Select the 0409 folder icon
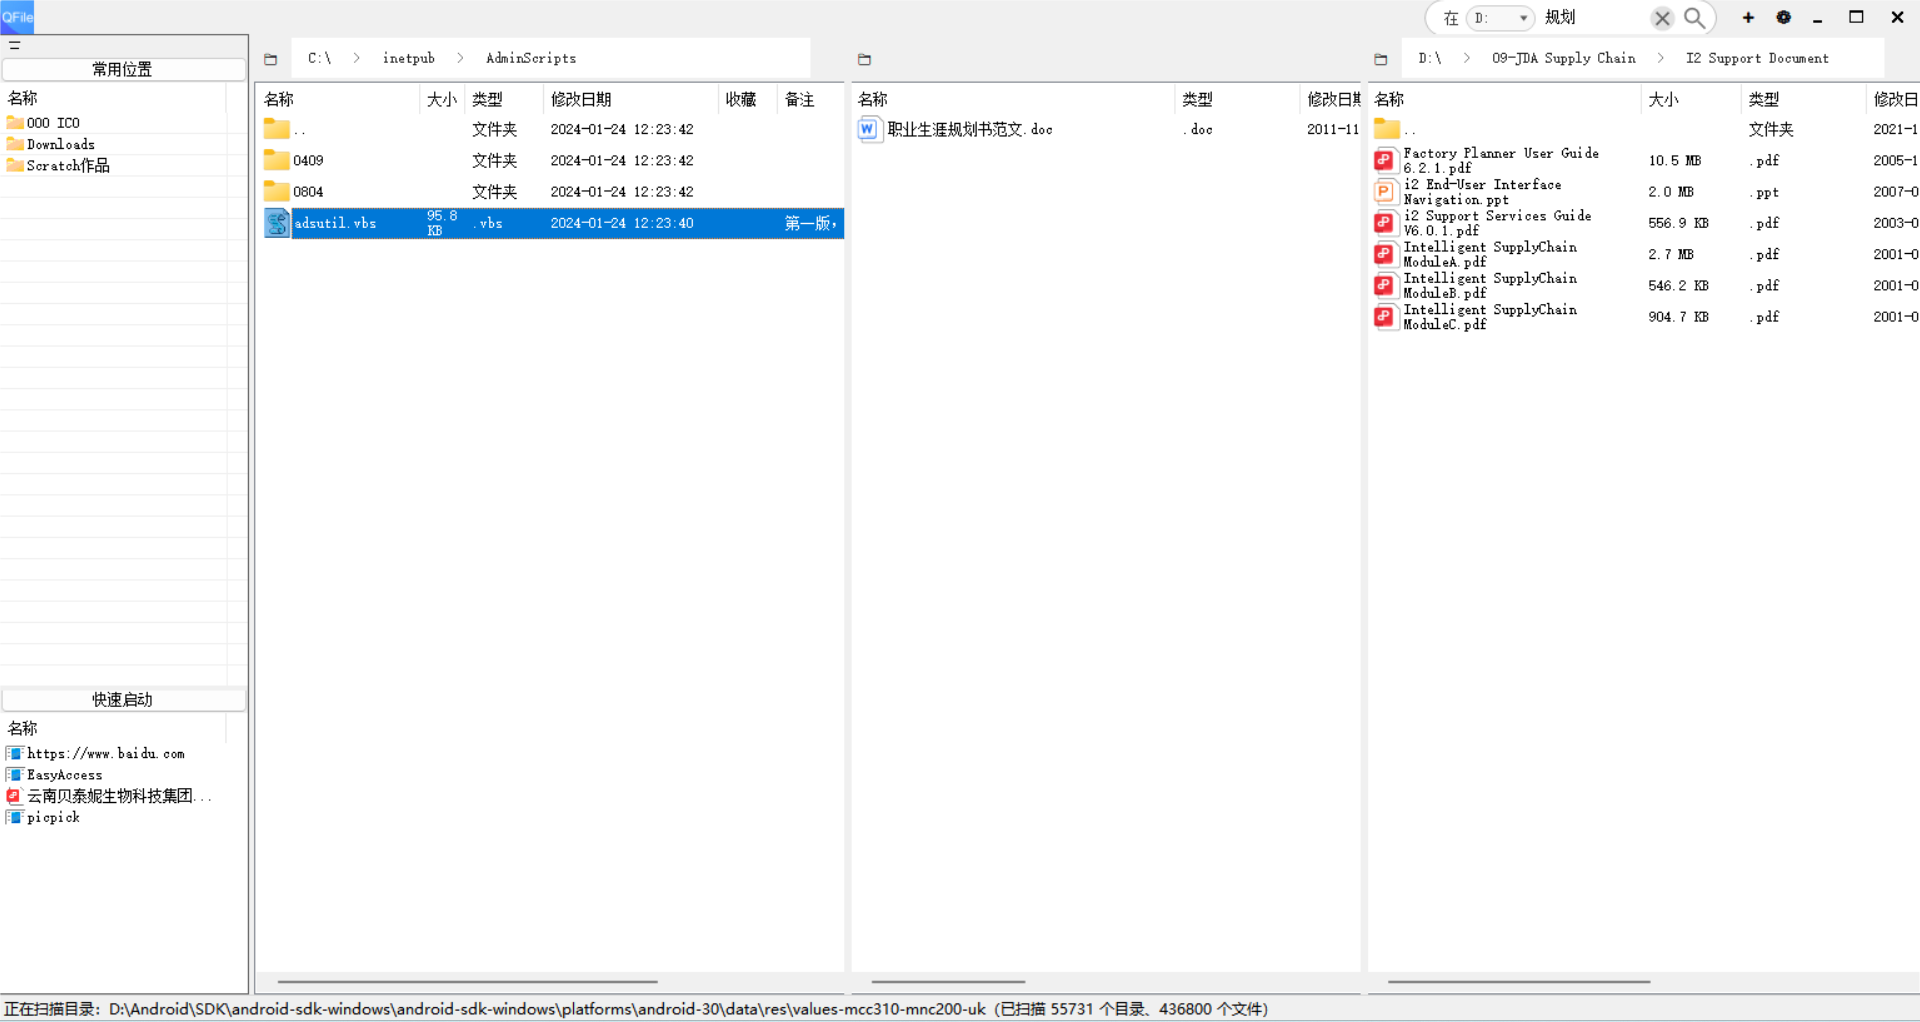 click(277, 160)
